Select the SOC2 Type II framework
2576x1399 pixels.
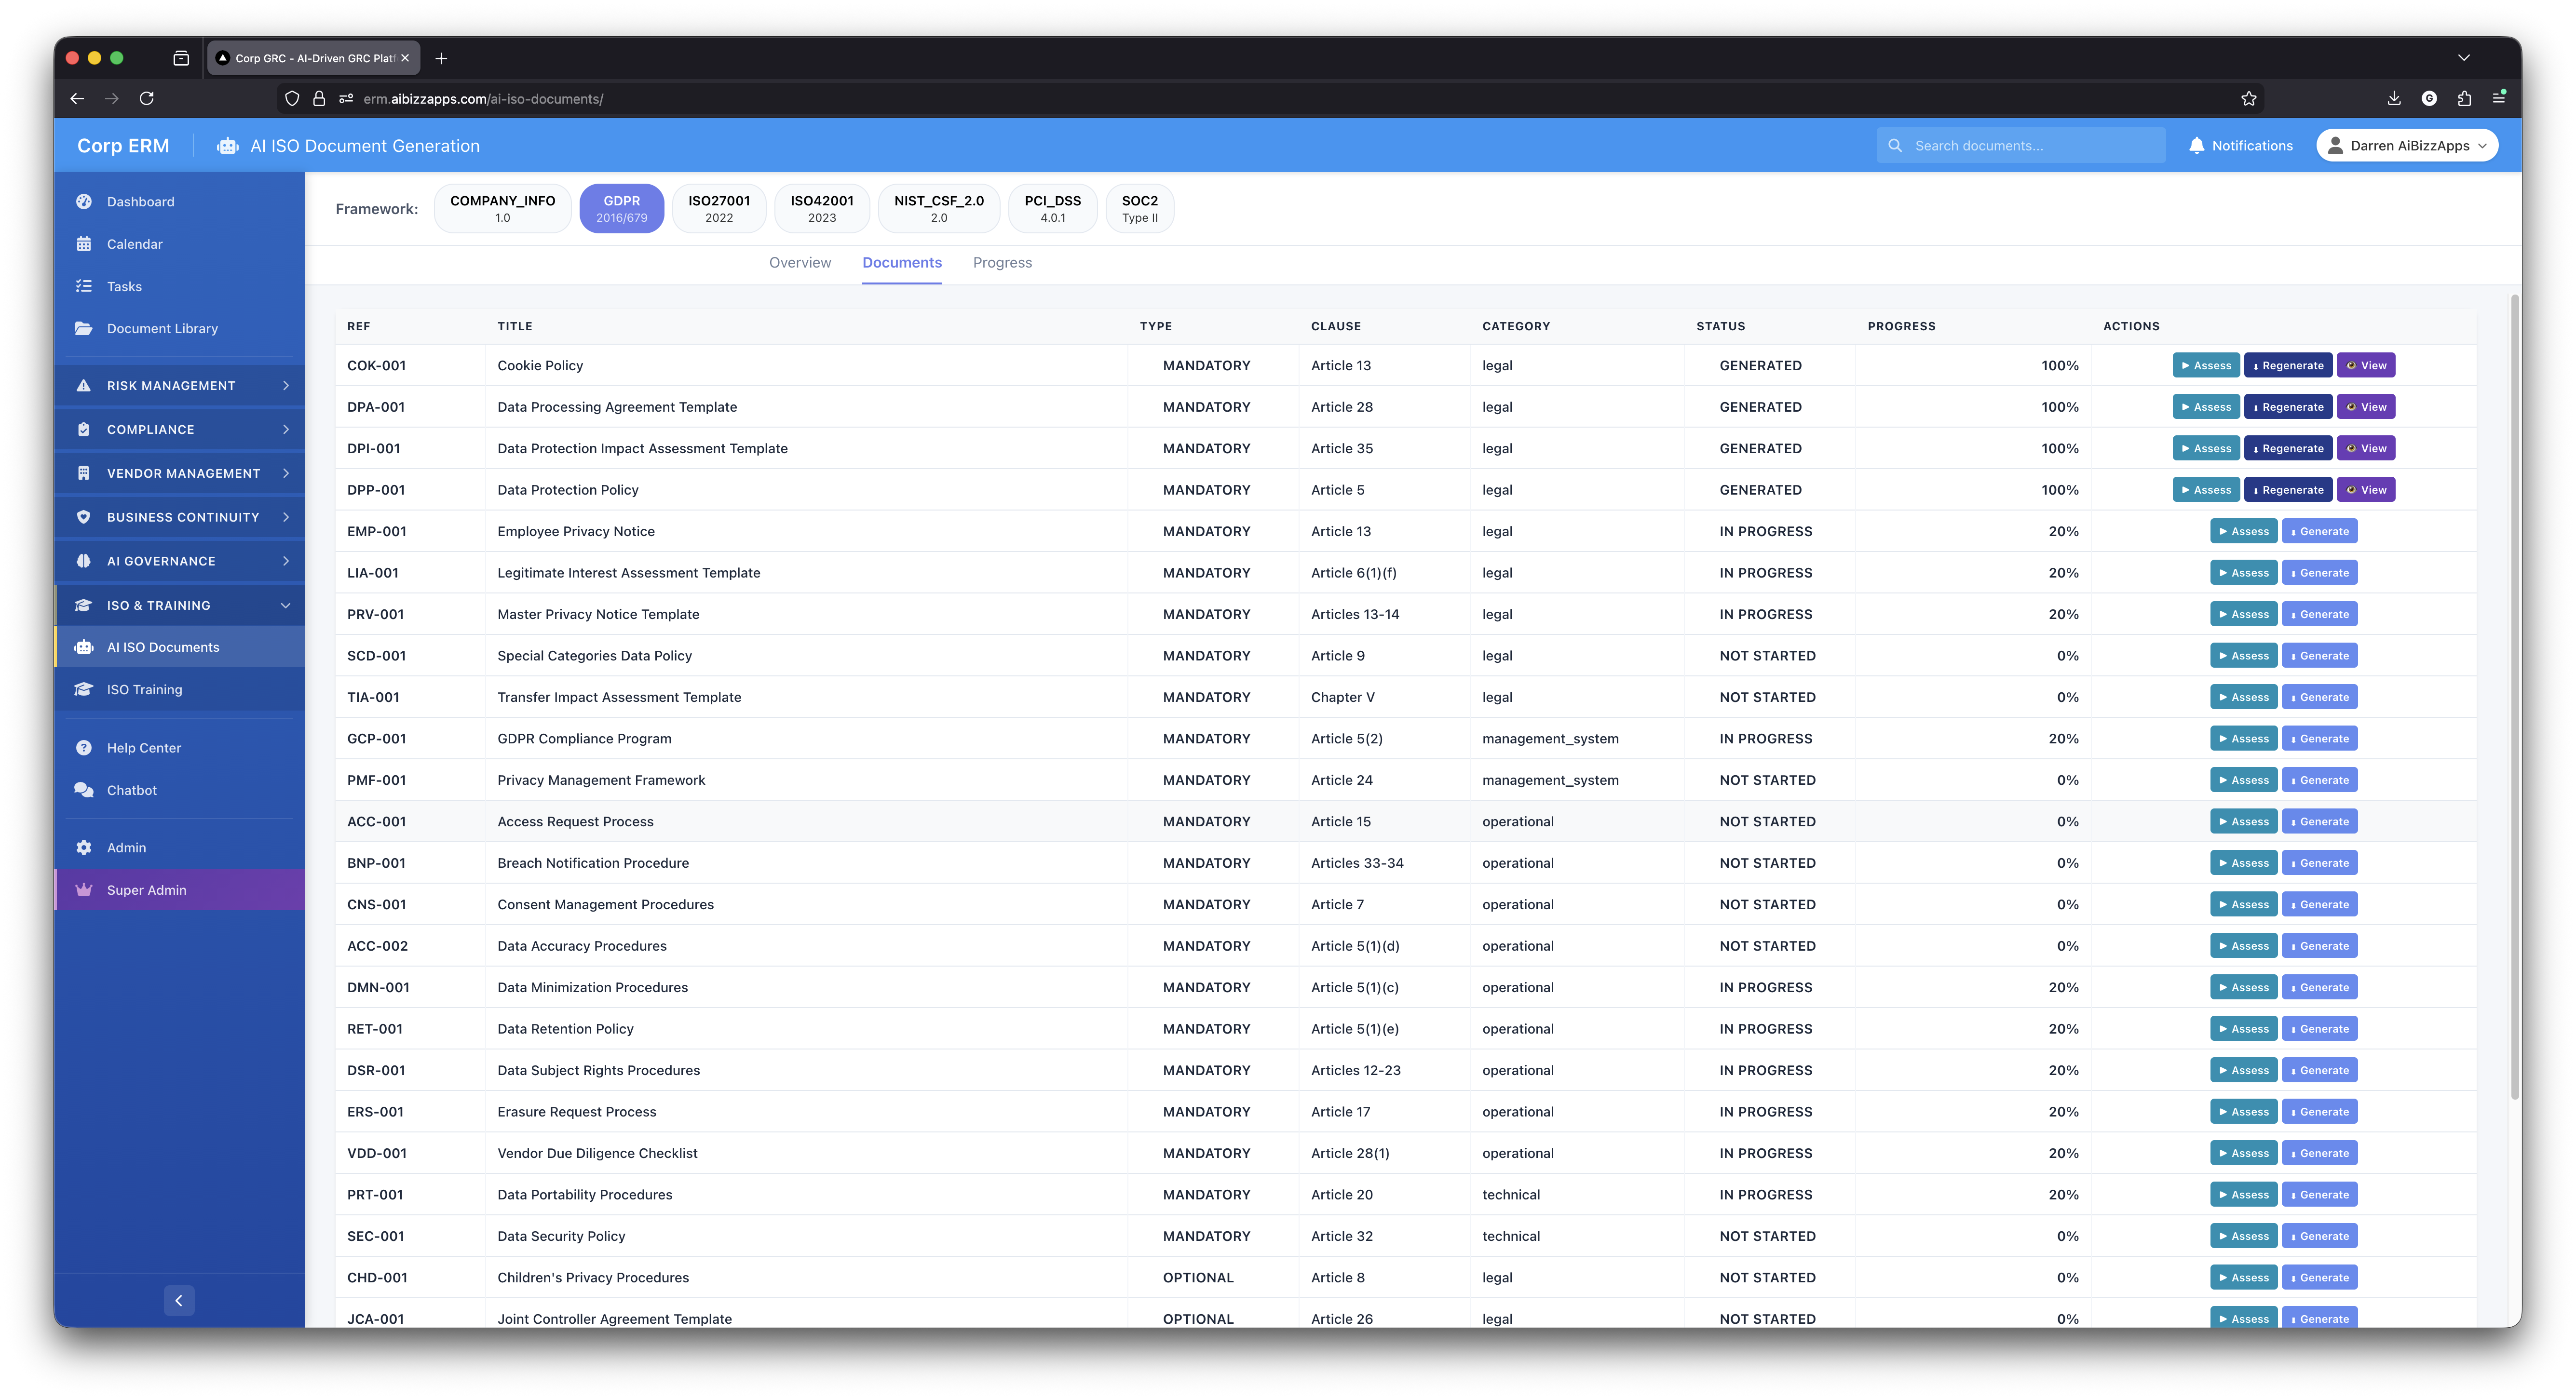coord(1139,207)
